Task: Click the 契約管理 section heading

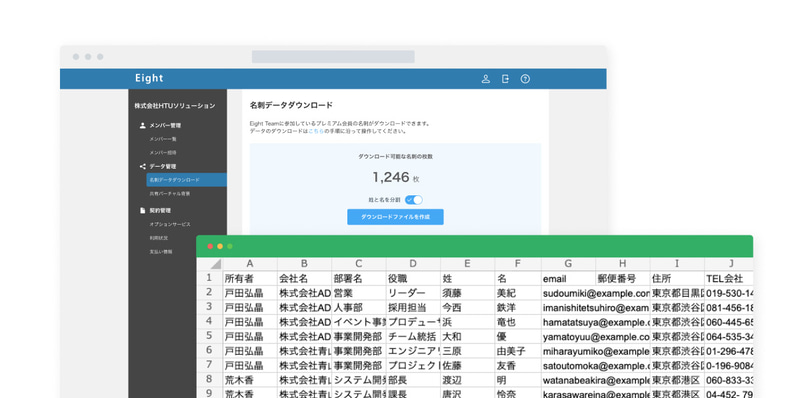Action: point(160,210)
